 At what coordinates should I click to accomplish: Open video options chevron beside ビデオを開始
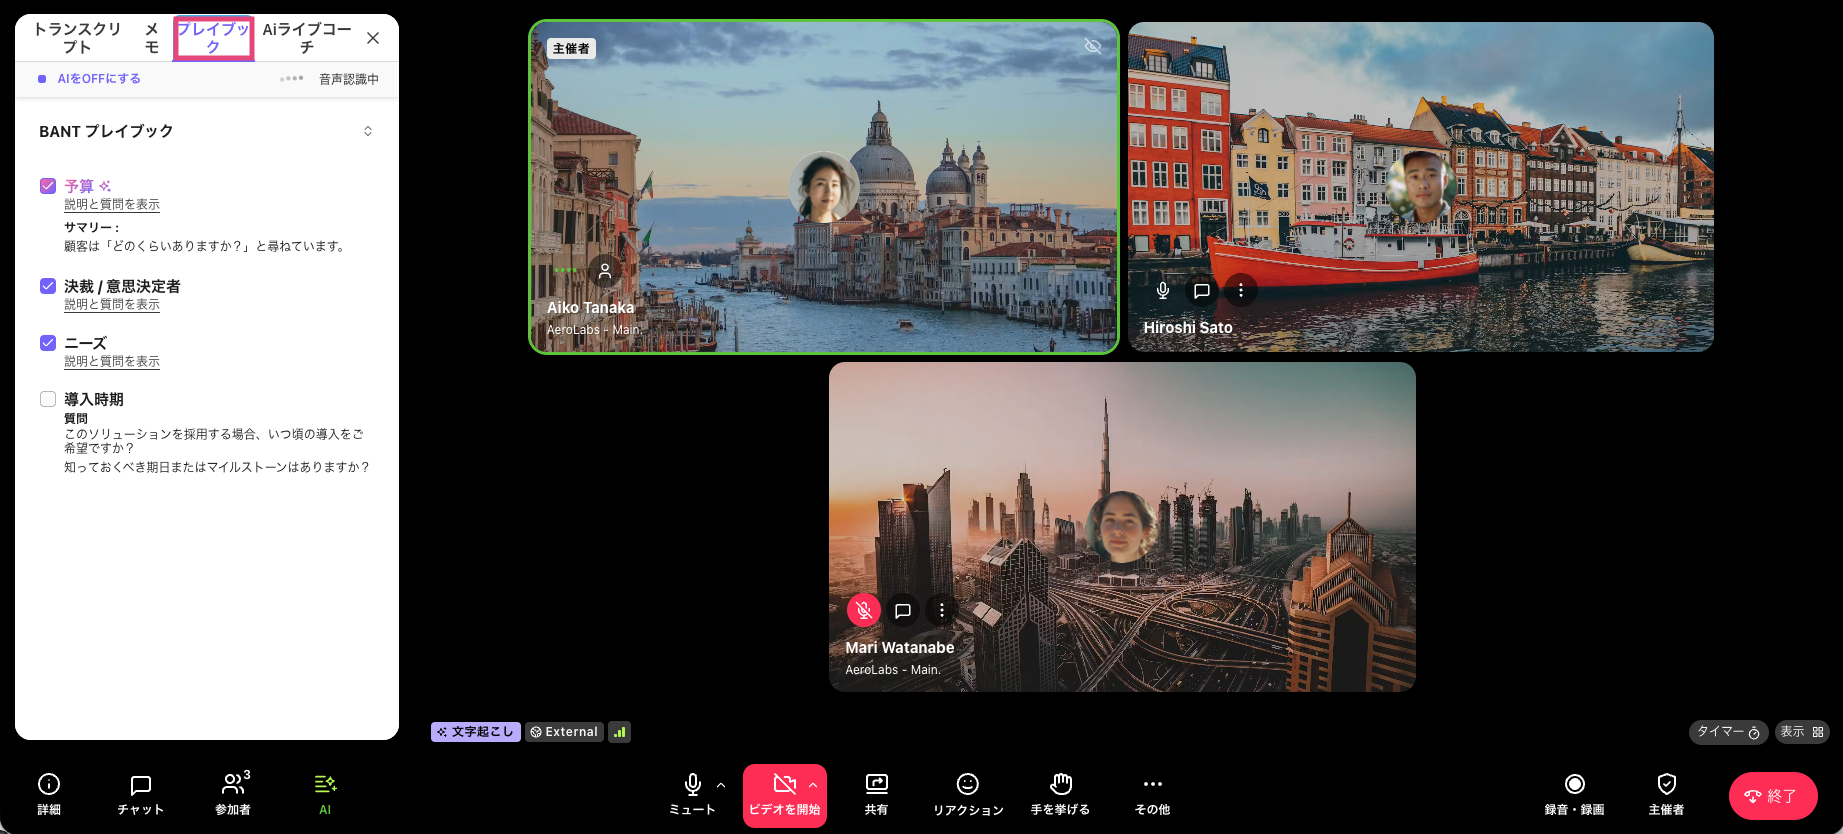click(813, 785)
